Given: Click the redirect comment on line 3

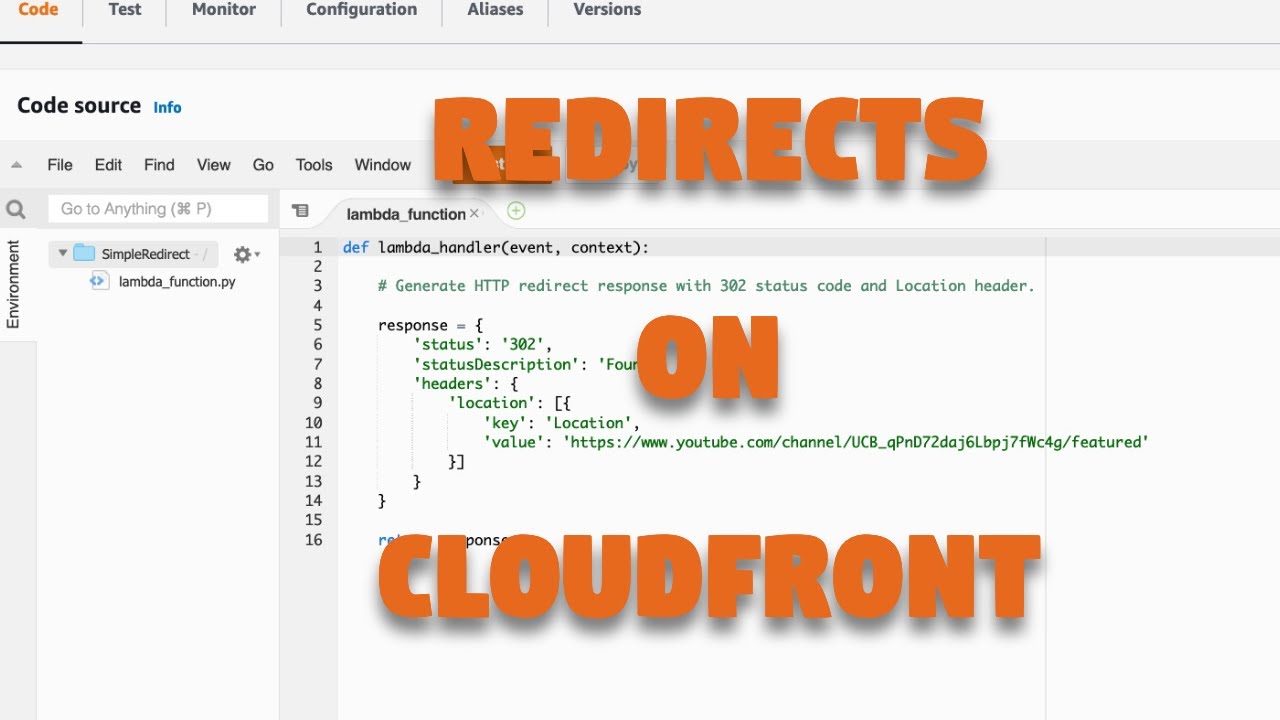Looking at the screenshot, I should pyautogui.click(x=706, y=286).
